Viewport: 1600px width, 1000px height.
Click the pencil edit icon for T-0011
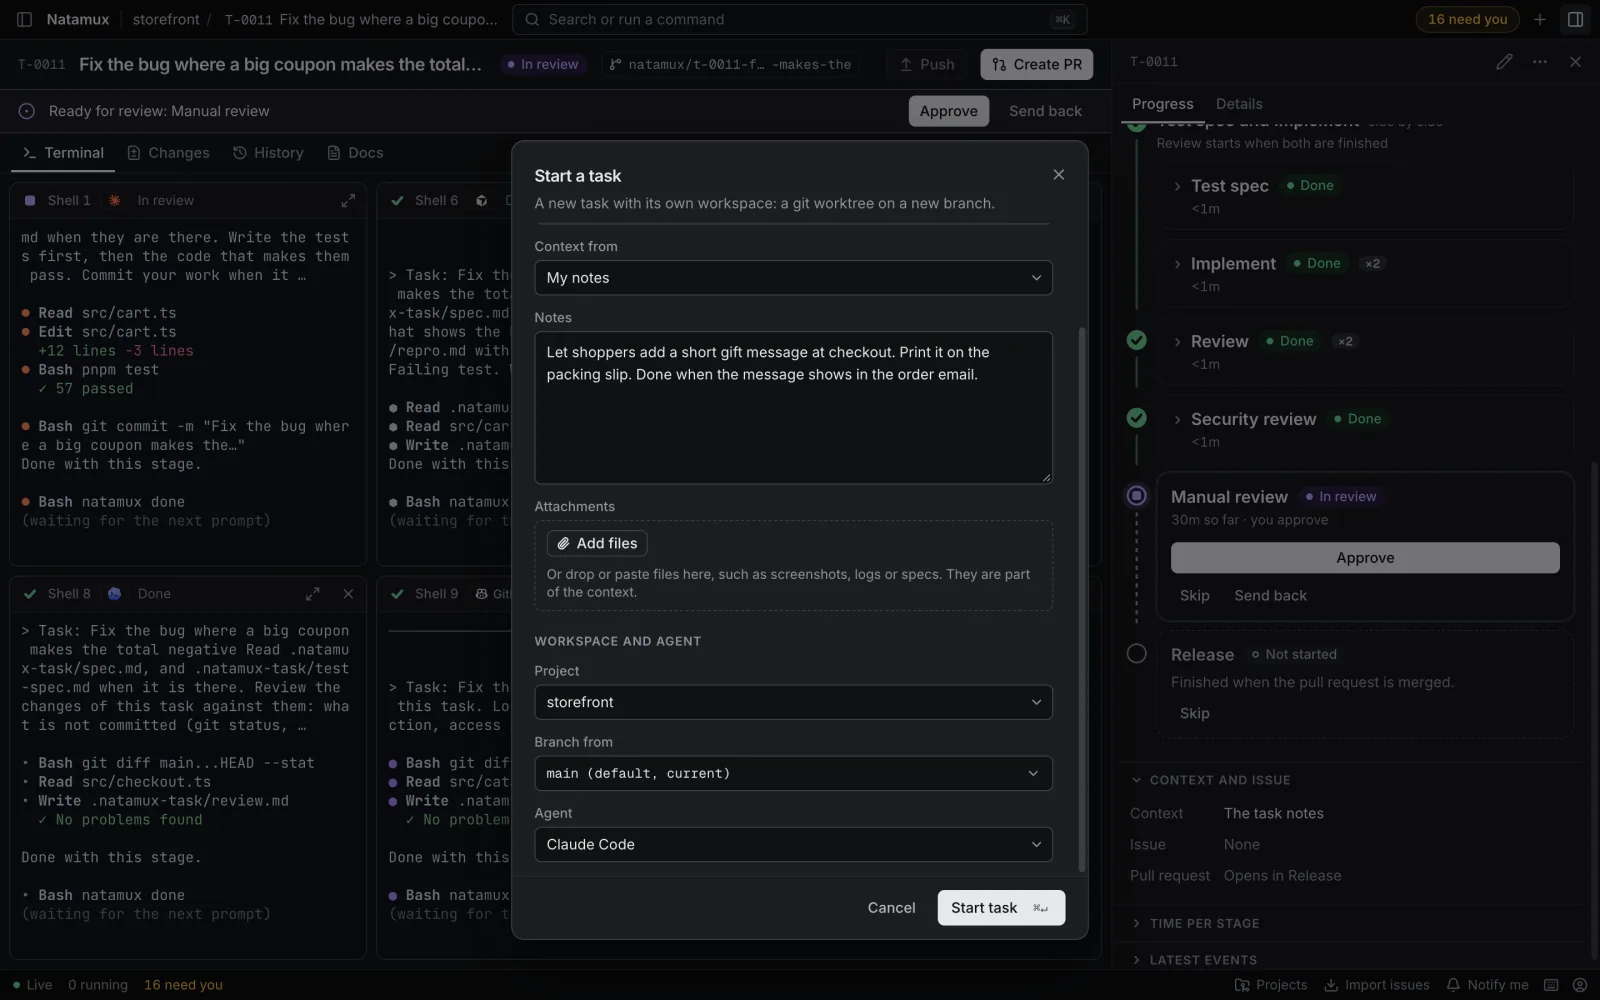1504,62
